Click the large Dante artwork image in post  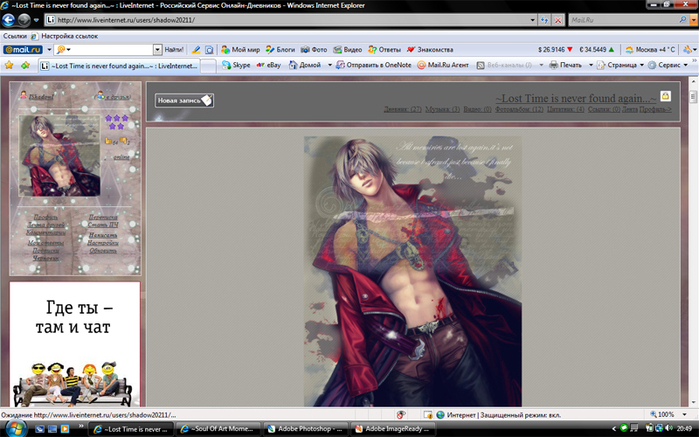point(413,271)
